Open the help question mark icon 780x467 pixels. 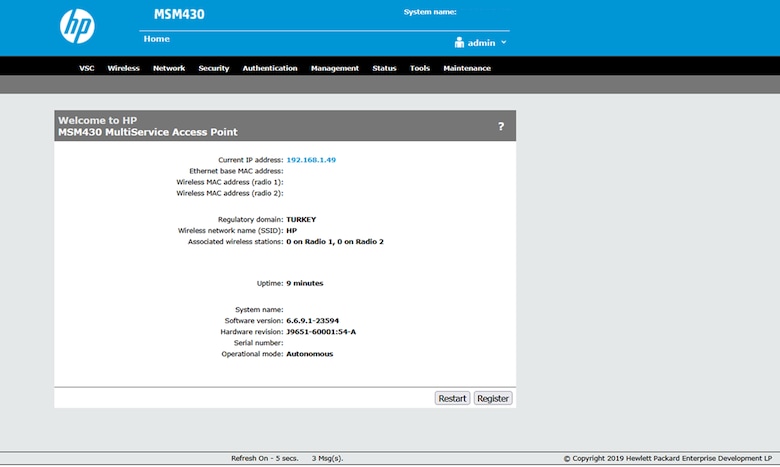coord(501,126)
